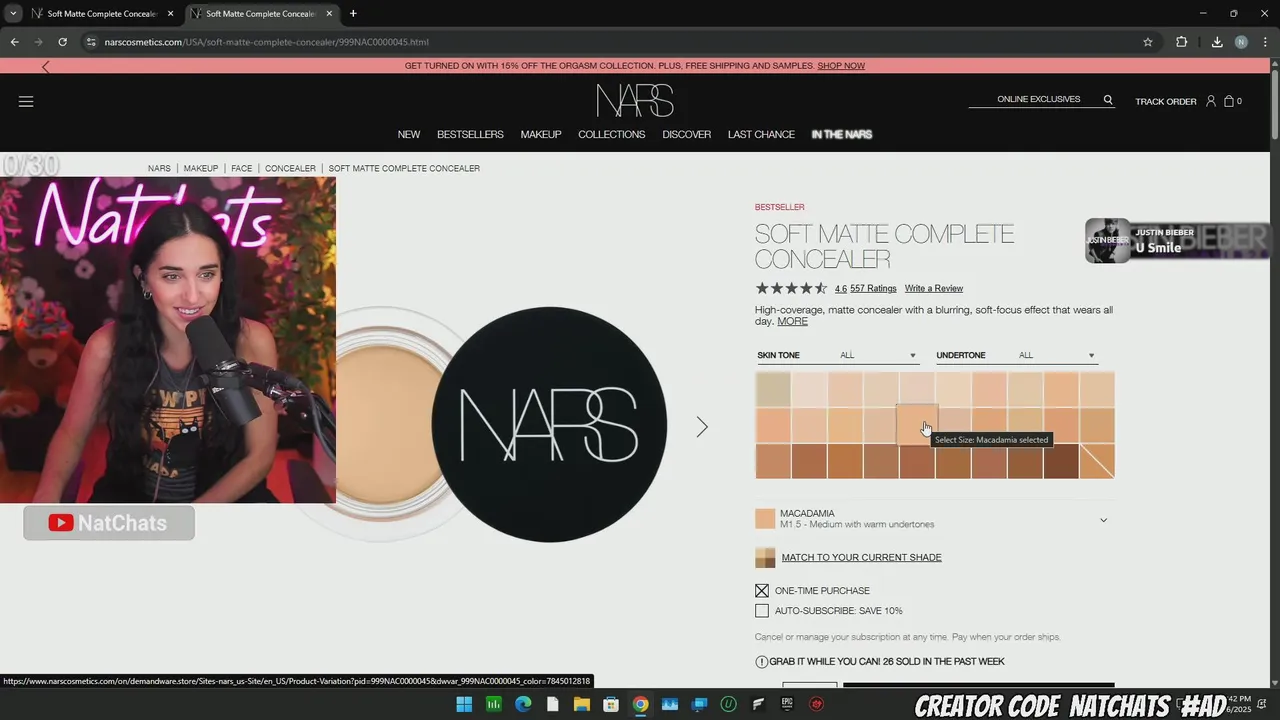Open a new browser tab
1280x720 pixels.
click(353, 14)
